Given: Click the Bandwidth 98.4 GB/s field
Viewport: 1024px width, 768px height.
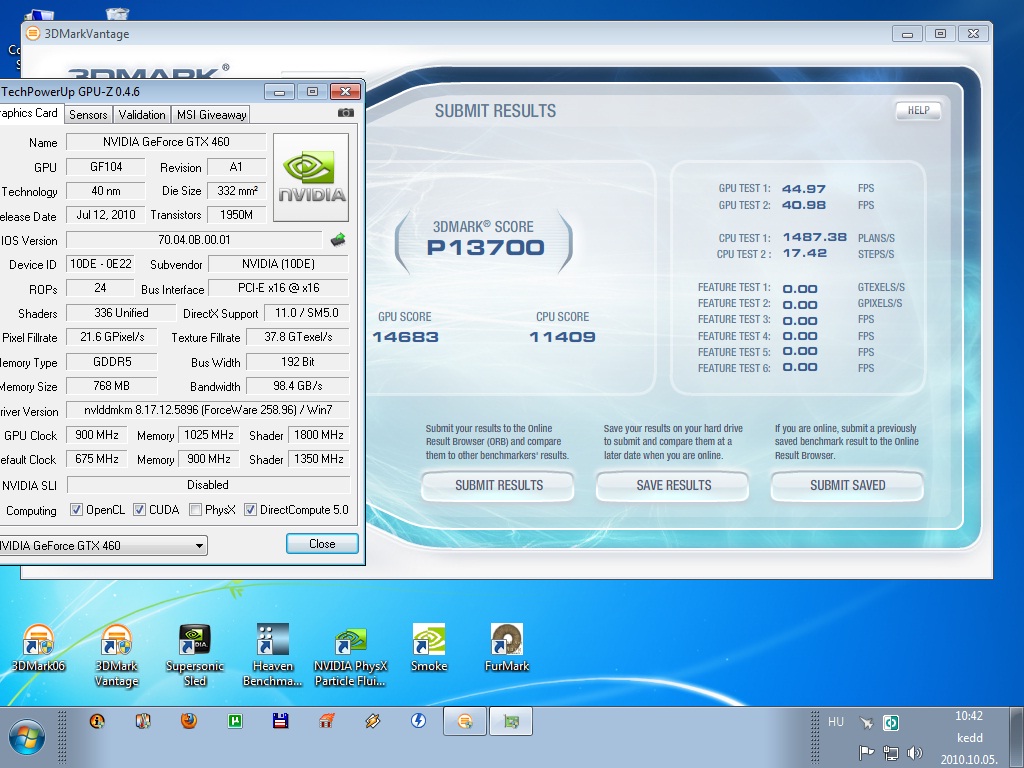Looking at the screenshot, I should (298, 386).
